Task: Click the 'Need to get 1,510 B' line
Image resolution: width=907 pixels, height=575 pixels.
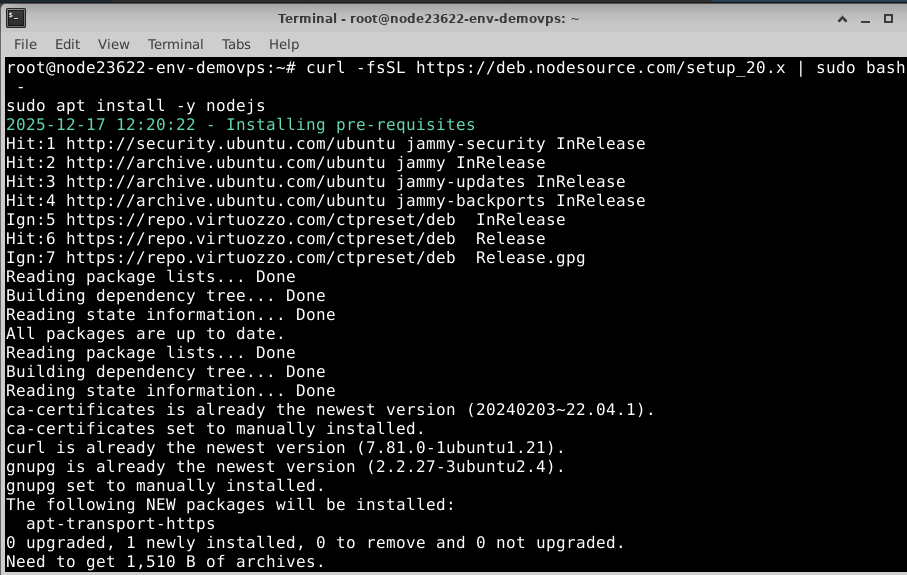Action: pyautogui.click(x=165, y=562)
